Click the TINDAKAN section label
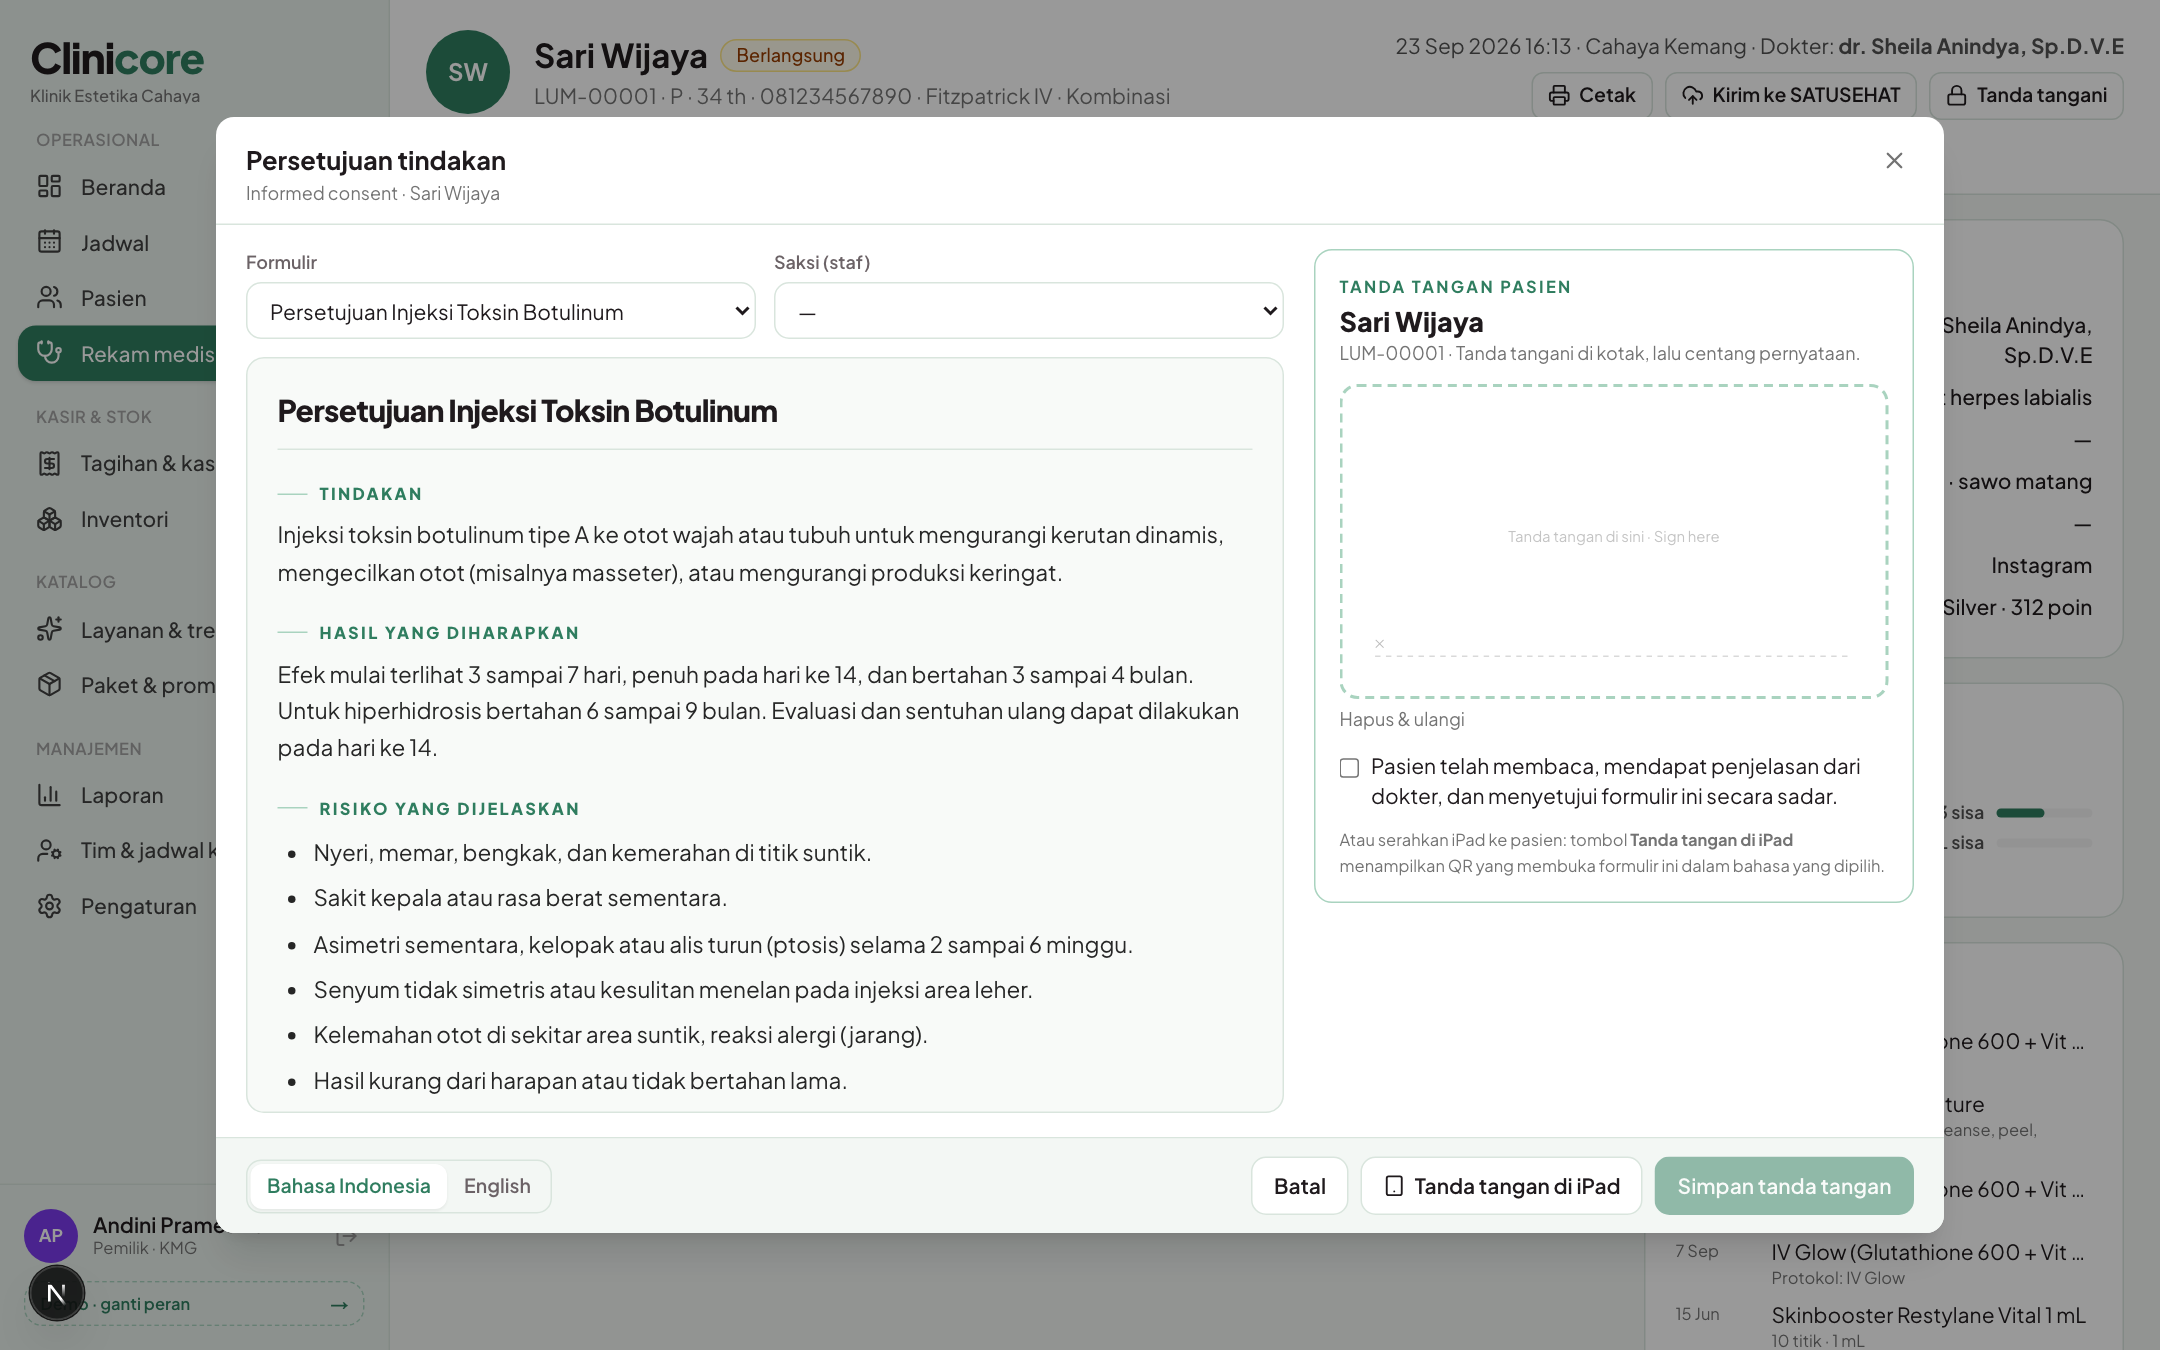The image size is (2160, 1350). click(370, 494)
